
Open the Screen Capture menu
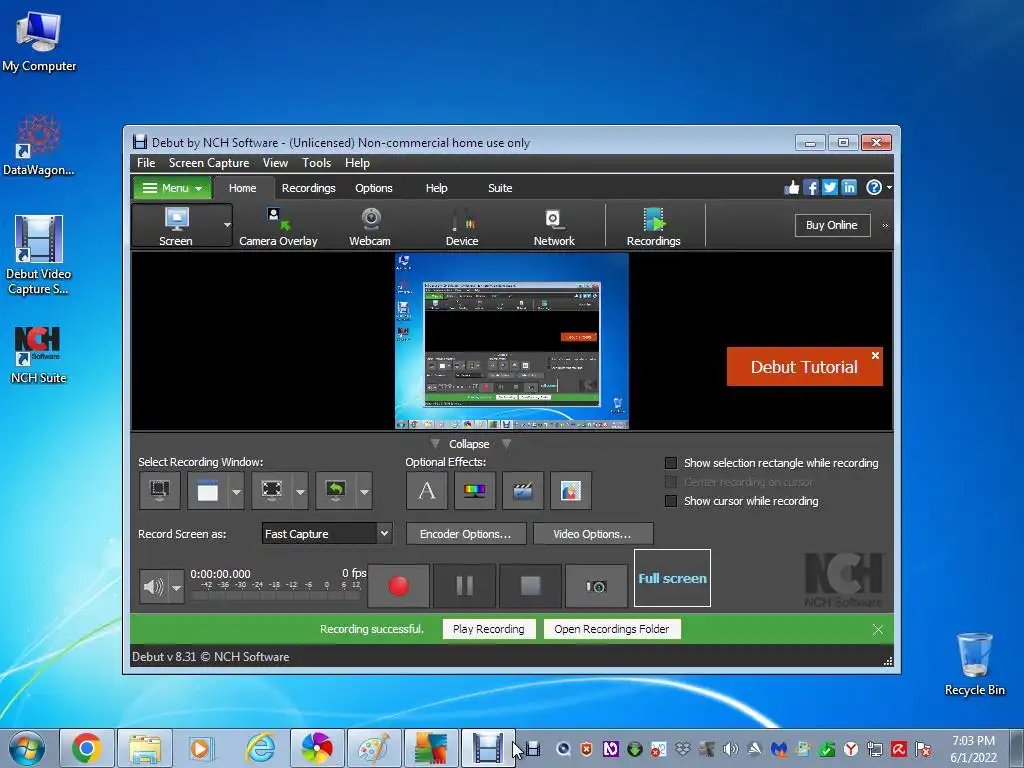click(209, 163)
